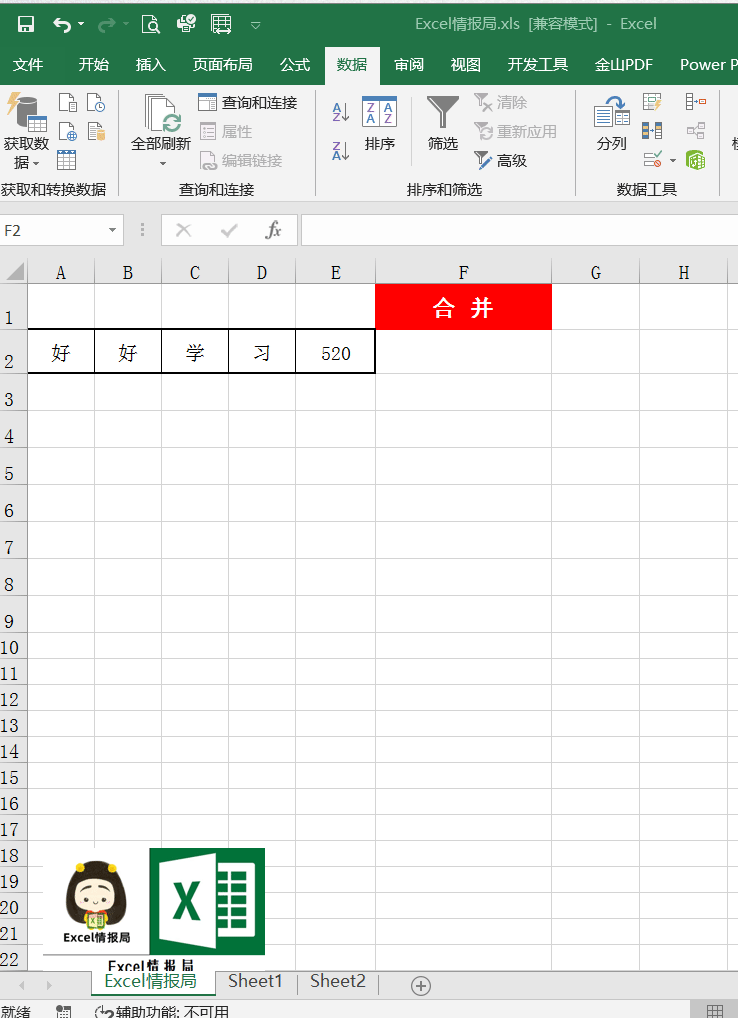Viewport: 738px width, 1018px height.
Task: Open the Undo history dropdown arrow
Action: pos(81,25)
